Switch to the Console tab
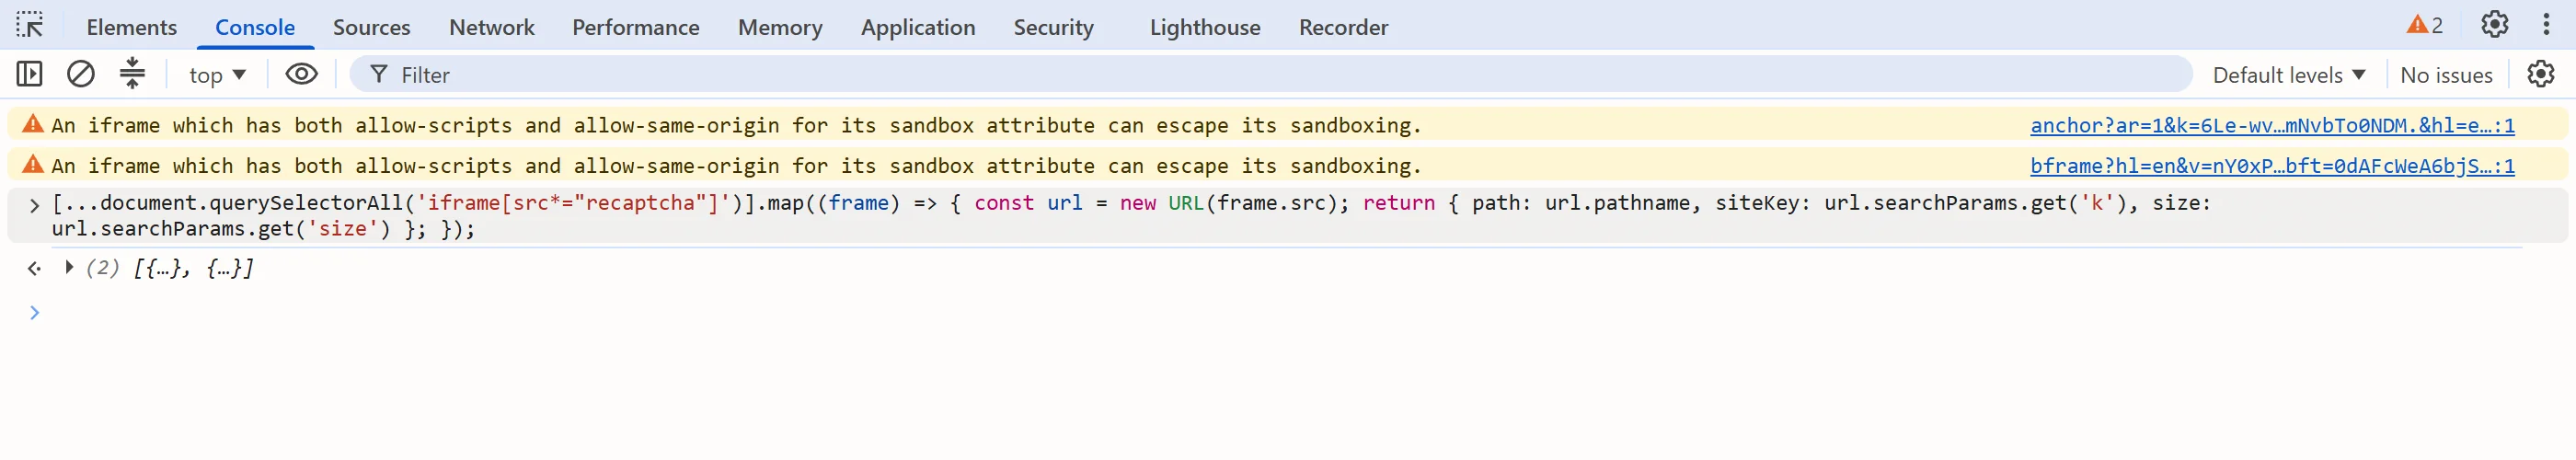The width and height of the screenshot is (2576, 460). tap(255, 27)
